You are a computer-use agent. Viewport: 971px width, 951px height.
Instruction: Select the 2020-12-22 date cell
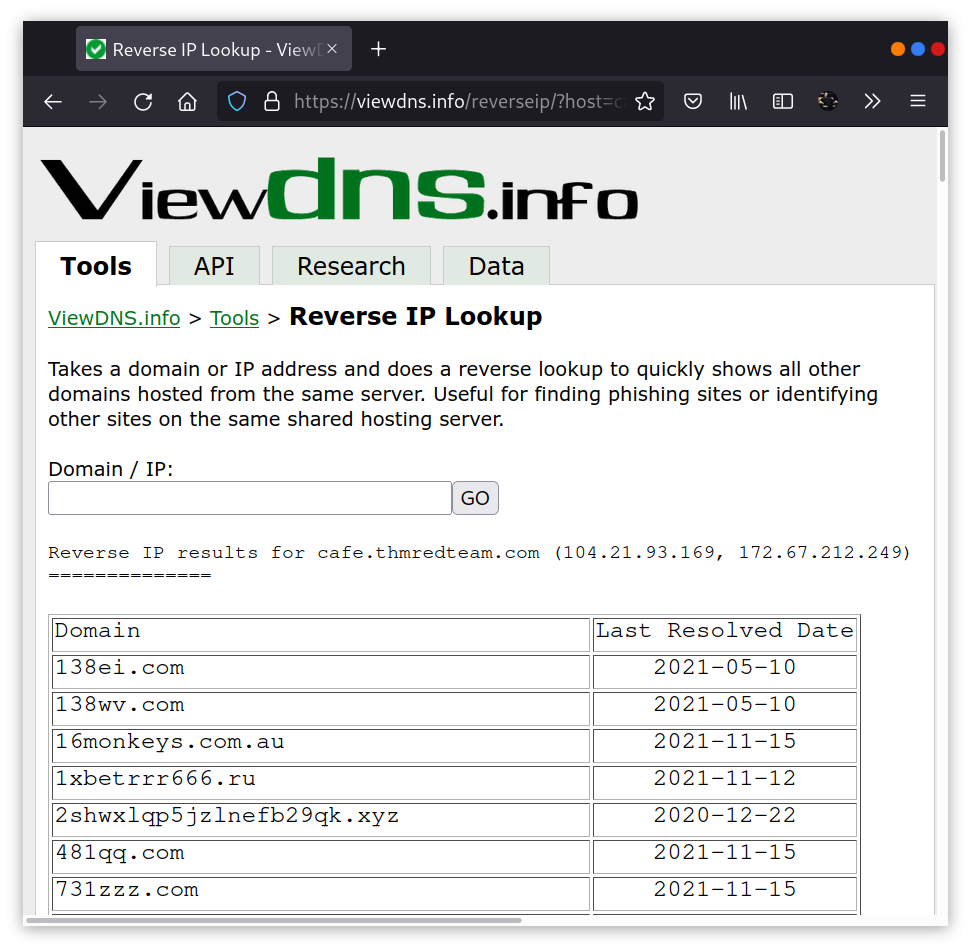point(725,820)
